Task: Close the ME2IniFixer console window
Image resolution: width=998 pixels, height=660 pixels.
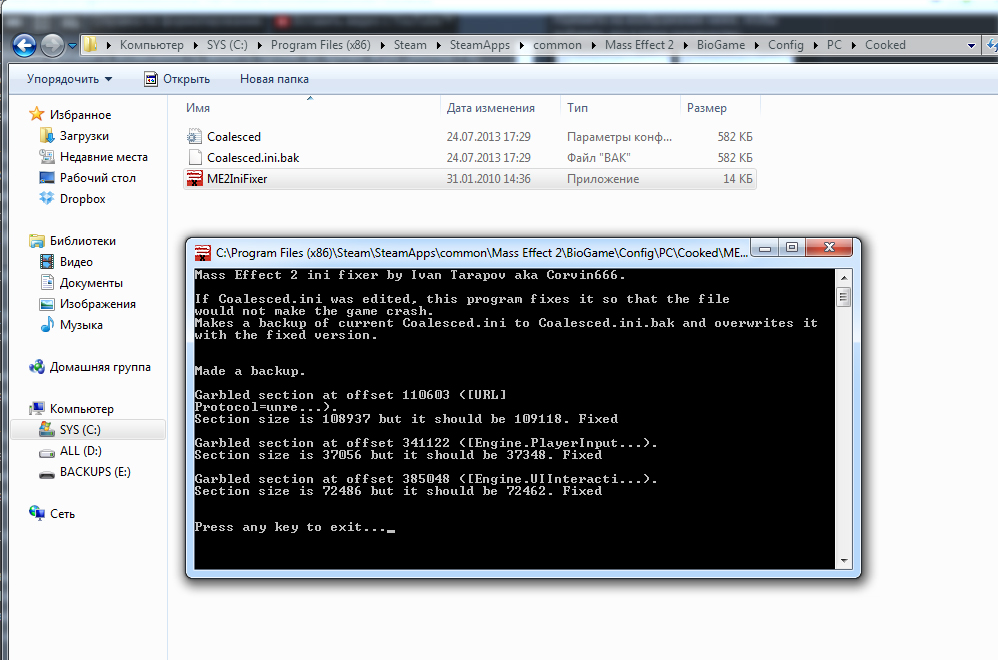Action: 829,248
